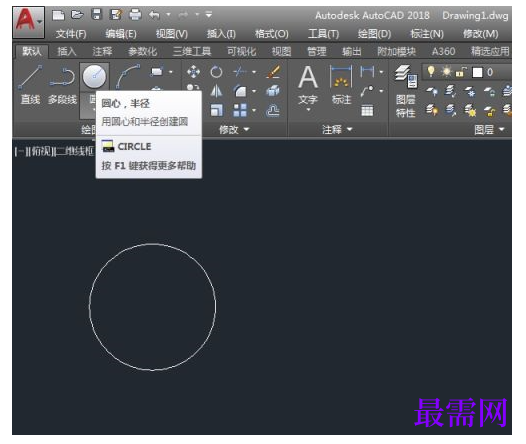The width and height of the screenshot is (526, 444).
Task: Open the AutoCAD application menu button
Action: click(29, 22)
